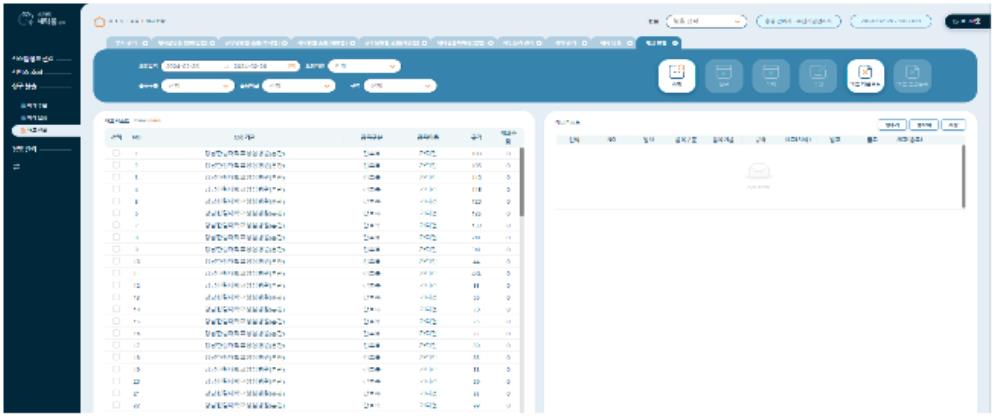Switch to the second tab in the tab strip
Screen dimensions: 994x416
186,43
